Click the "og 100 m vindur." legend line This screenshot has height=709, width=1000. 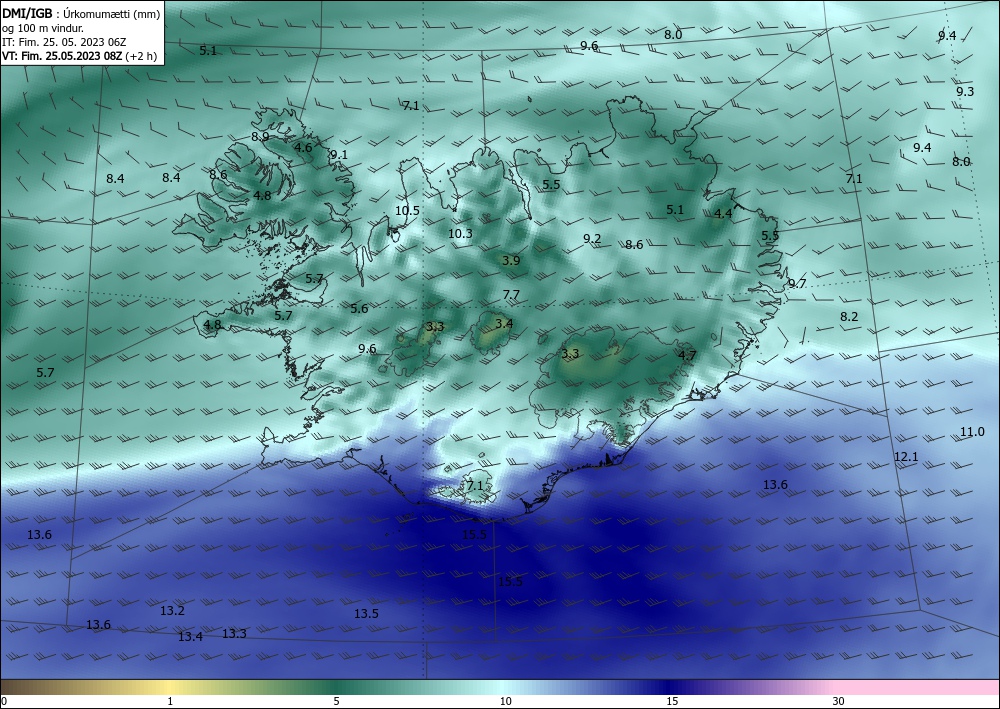43,28
